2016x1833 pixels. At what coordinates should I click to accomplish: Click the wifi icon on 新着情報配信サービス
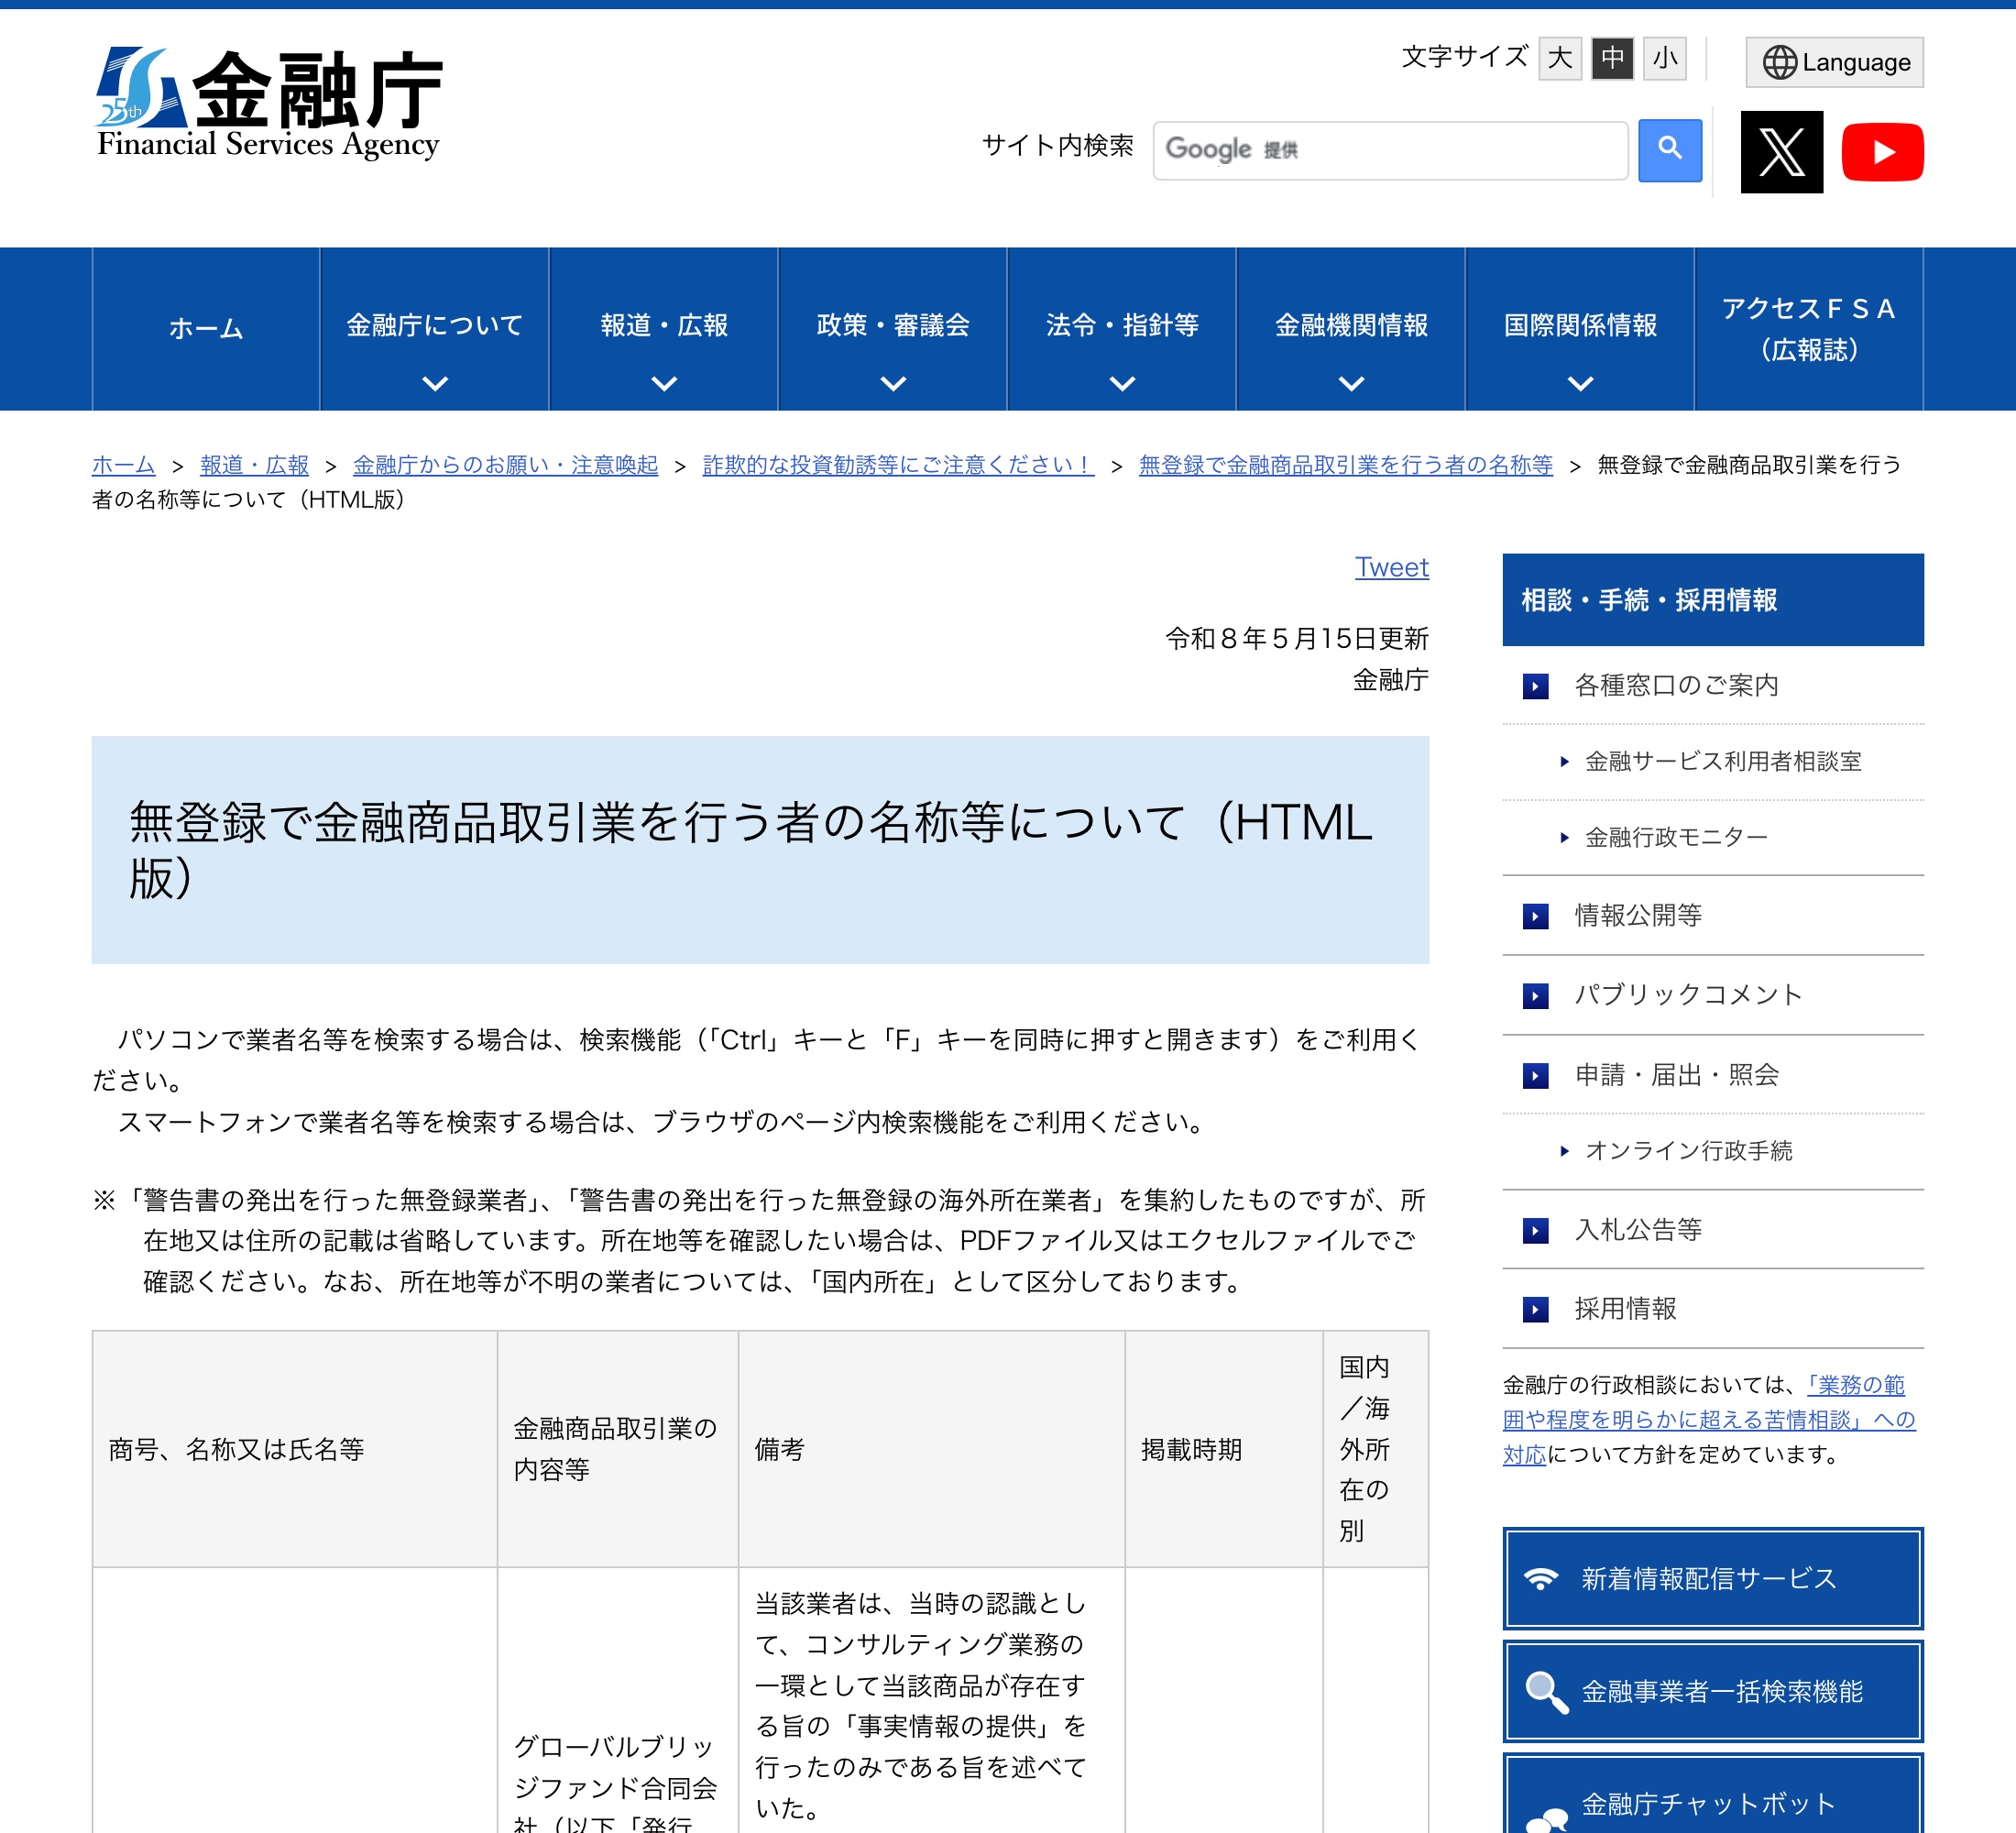[x=1541, y=1578]
